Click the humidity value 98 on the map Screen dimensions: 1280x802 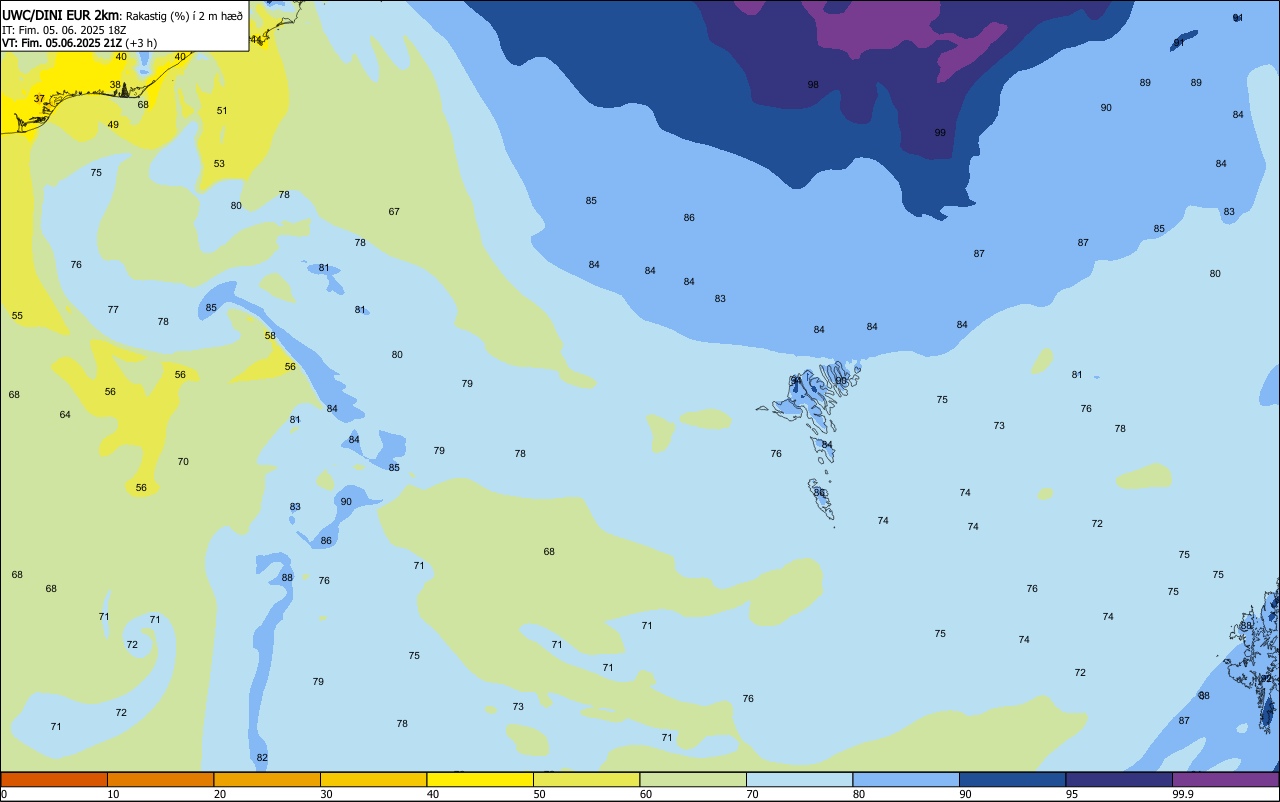pos(813,85)
